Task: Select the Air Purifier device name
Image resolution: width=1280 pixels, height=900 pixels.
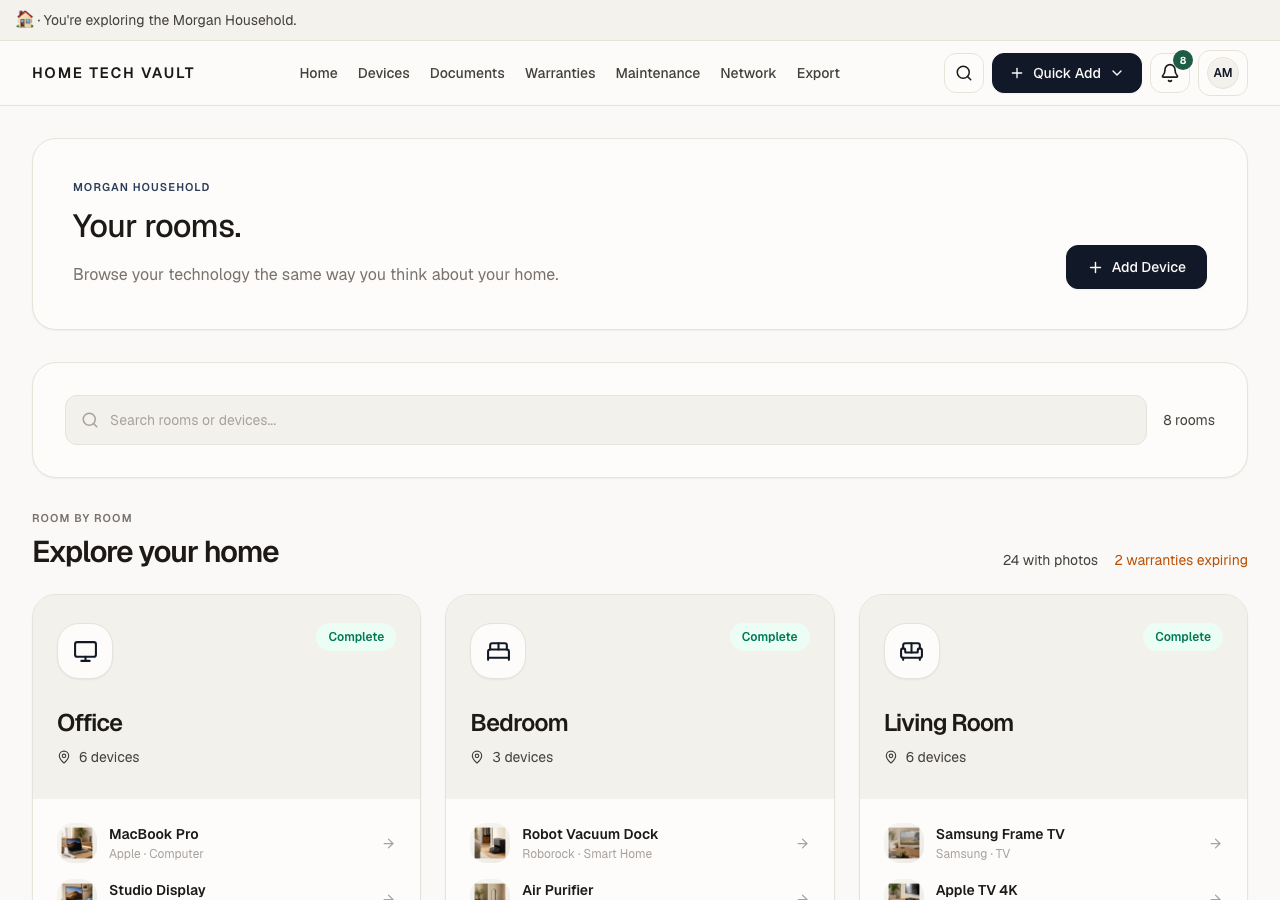Action: coord(557,890)
